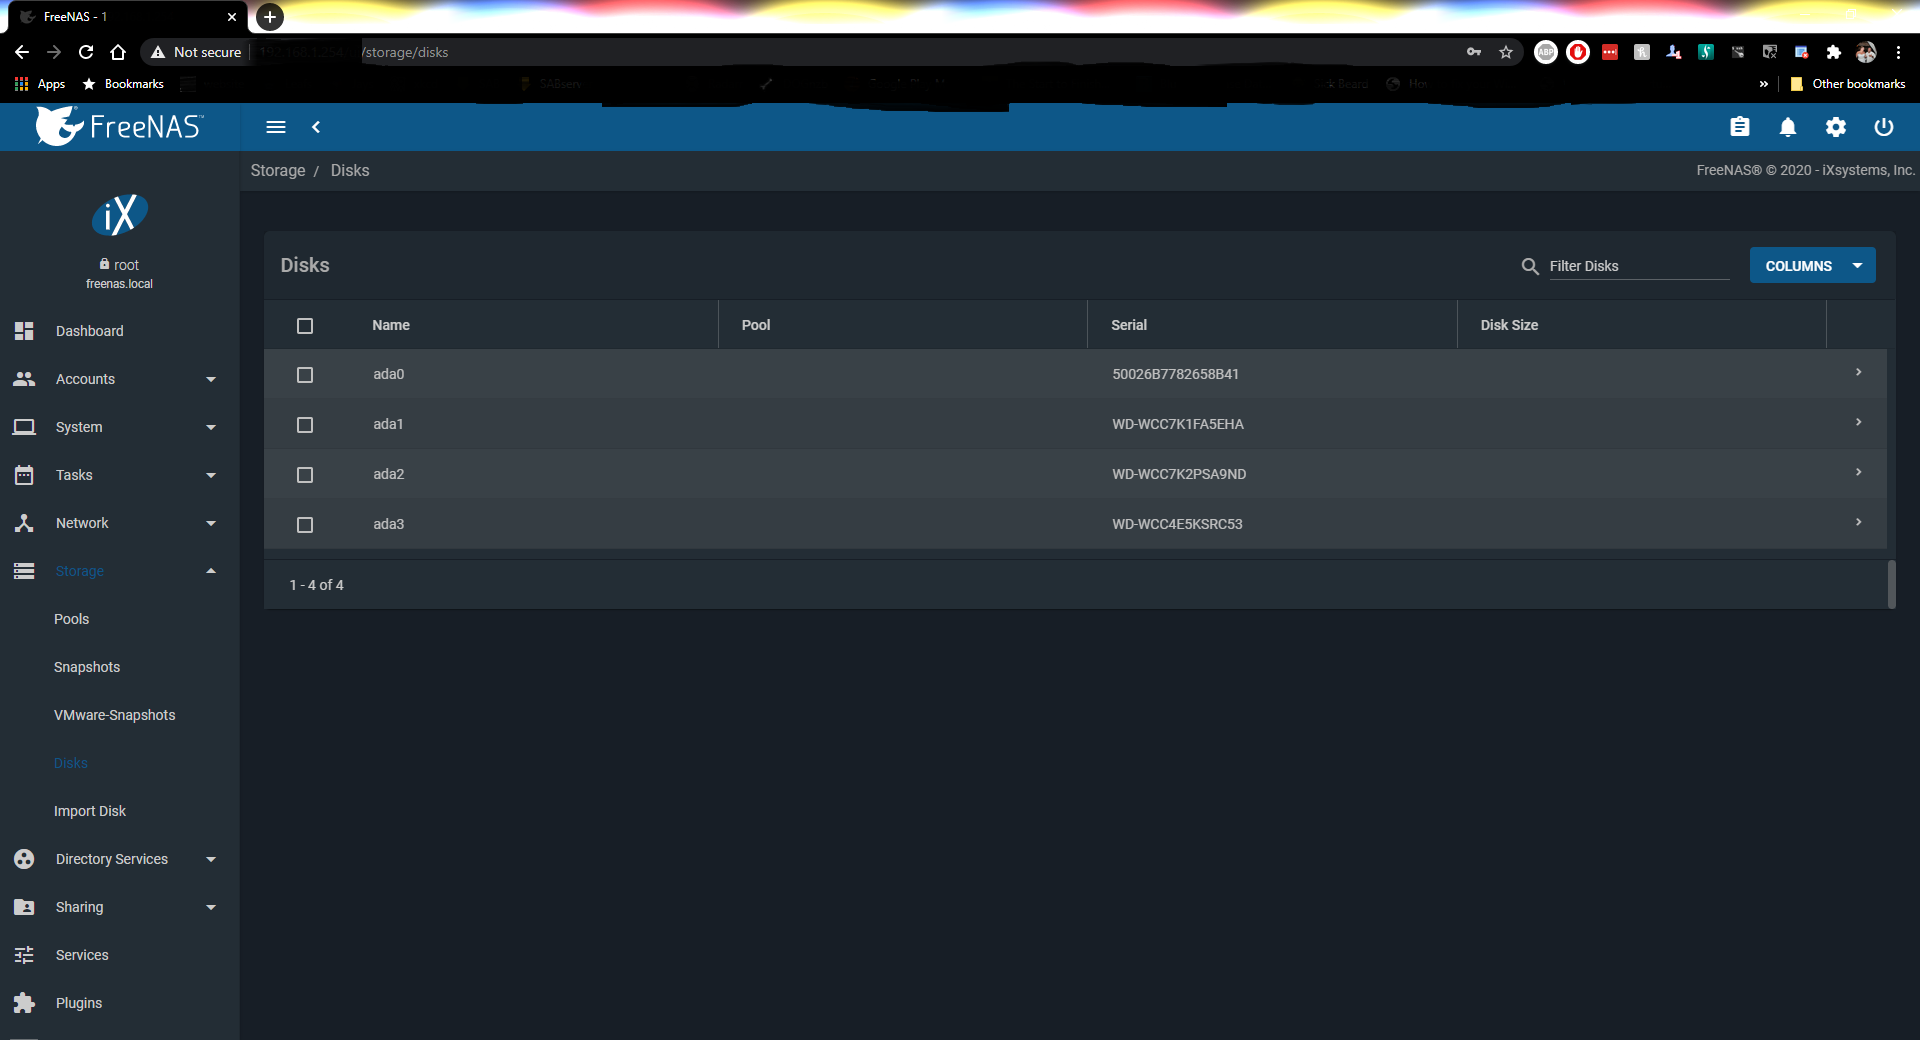The width and height of the screenshot is (1920, 1040).
Task: Sort by the Pool column header
Action: [756, 325]
